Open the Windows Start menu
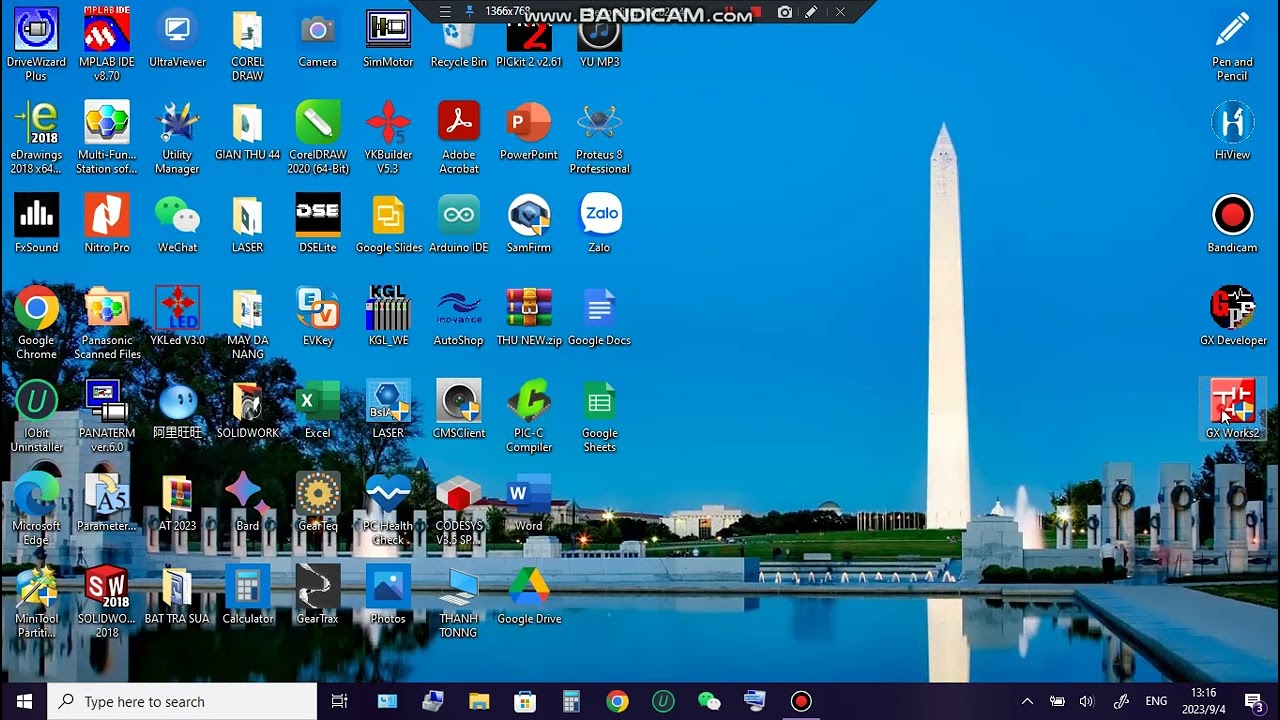This screenshot has height=720, width=1280. point(24,701)
